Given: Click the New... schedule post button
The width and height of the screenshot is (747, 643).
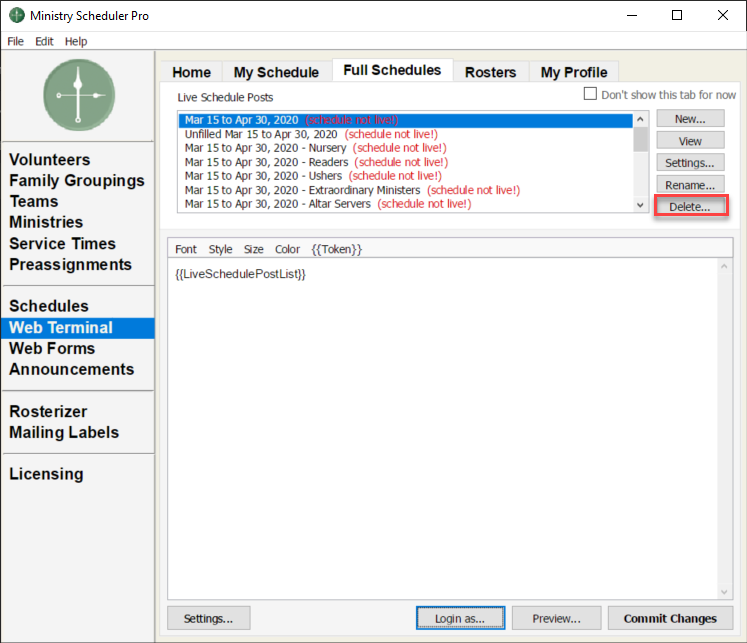Looking at the screenshot, I should tap(690, 119).
